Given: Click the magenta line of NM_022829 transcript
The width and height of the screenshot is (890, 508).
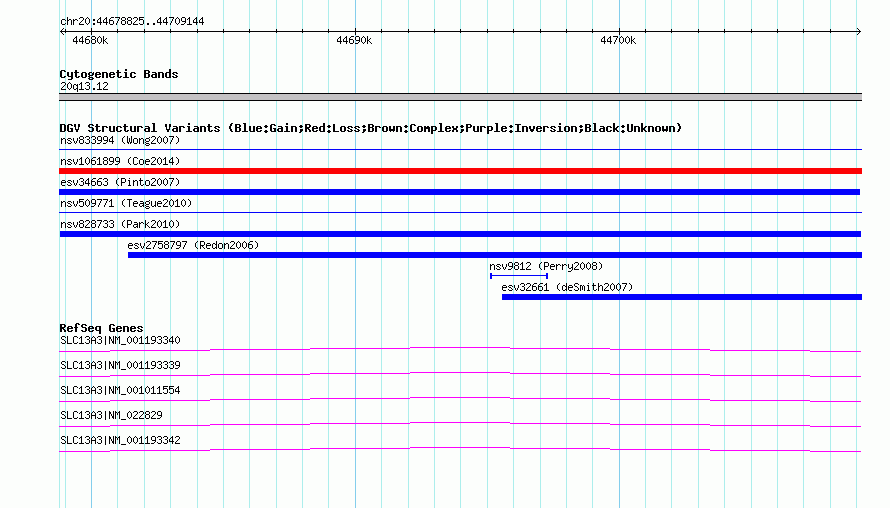Looking at the screenshot, I should 460,425.
